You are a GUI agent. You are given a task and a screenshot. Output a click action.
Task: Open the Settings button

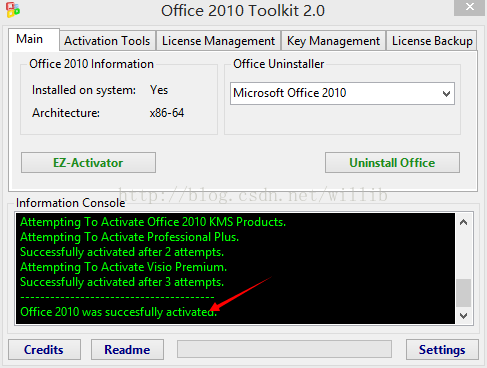442,350
